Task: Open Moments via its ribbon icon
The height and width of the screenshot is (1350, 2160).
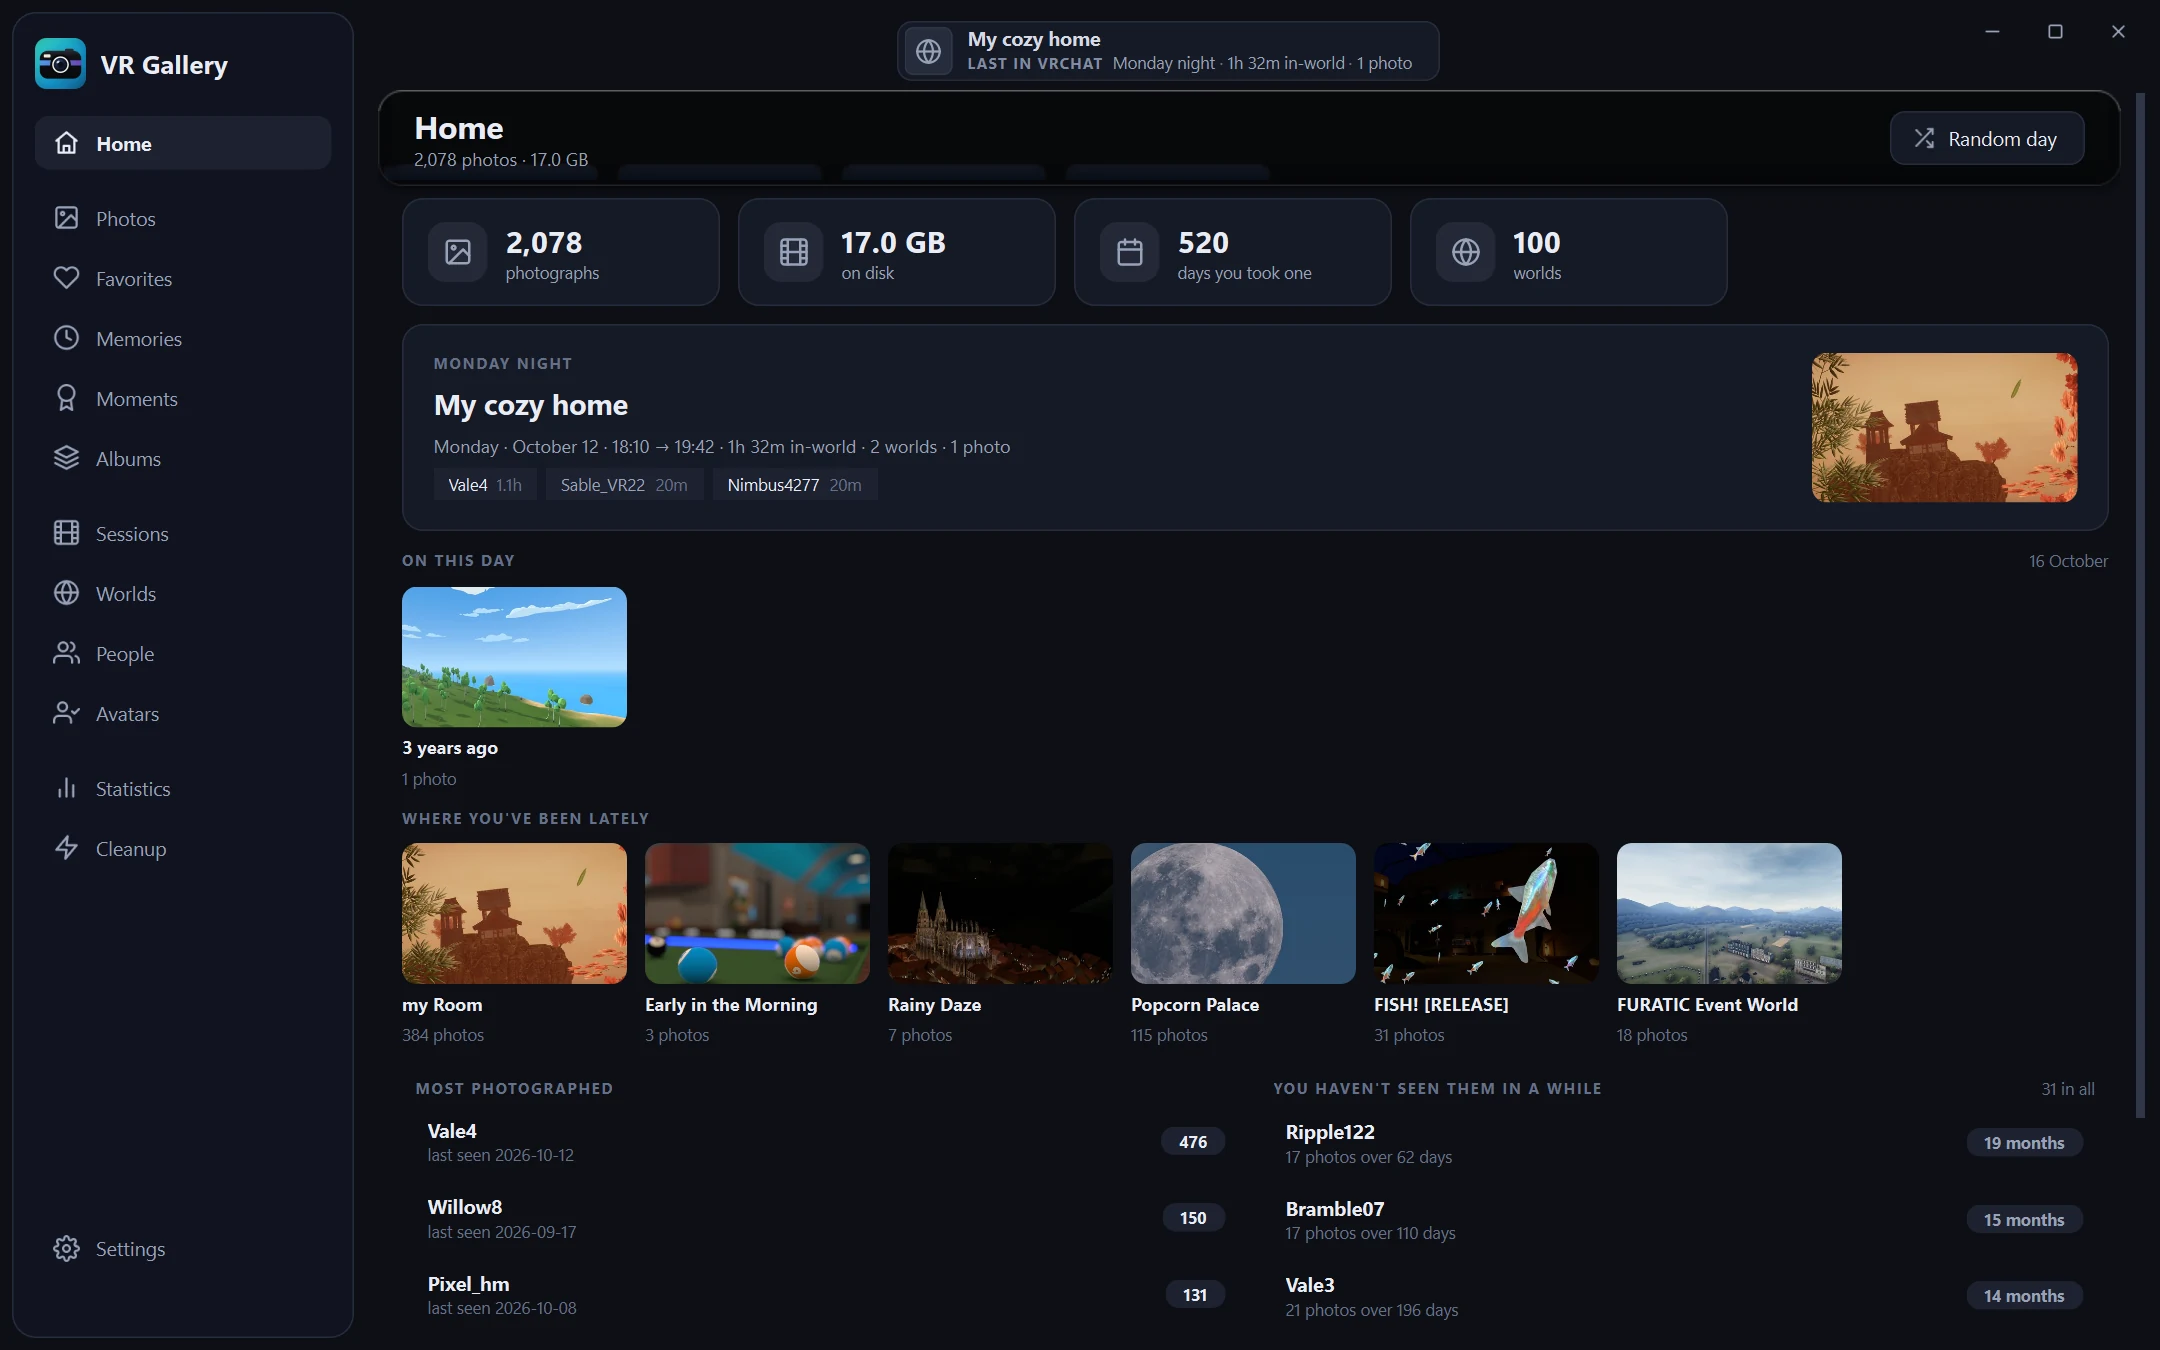Action: [x=66, y=398]
